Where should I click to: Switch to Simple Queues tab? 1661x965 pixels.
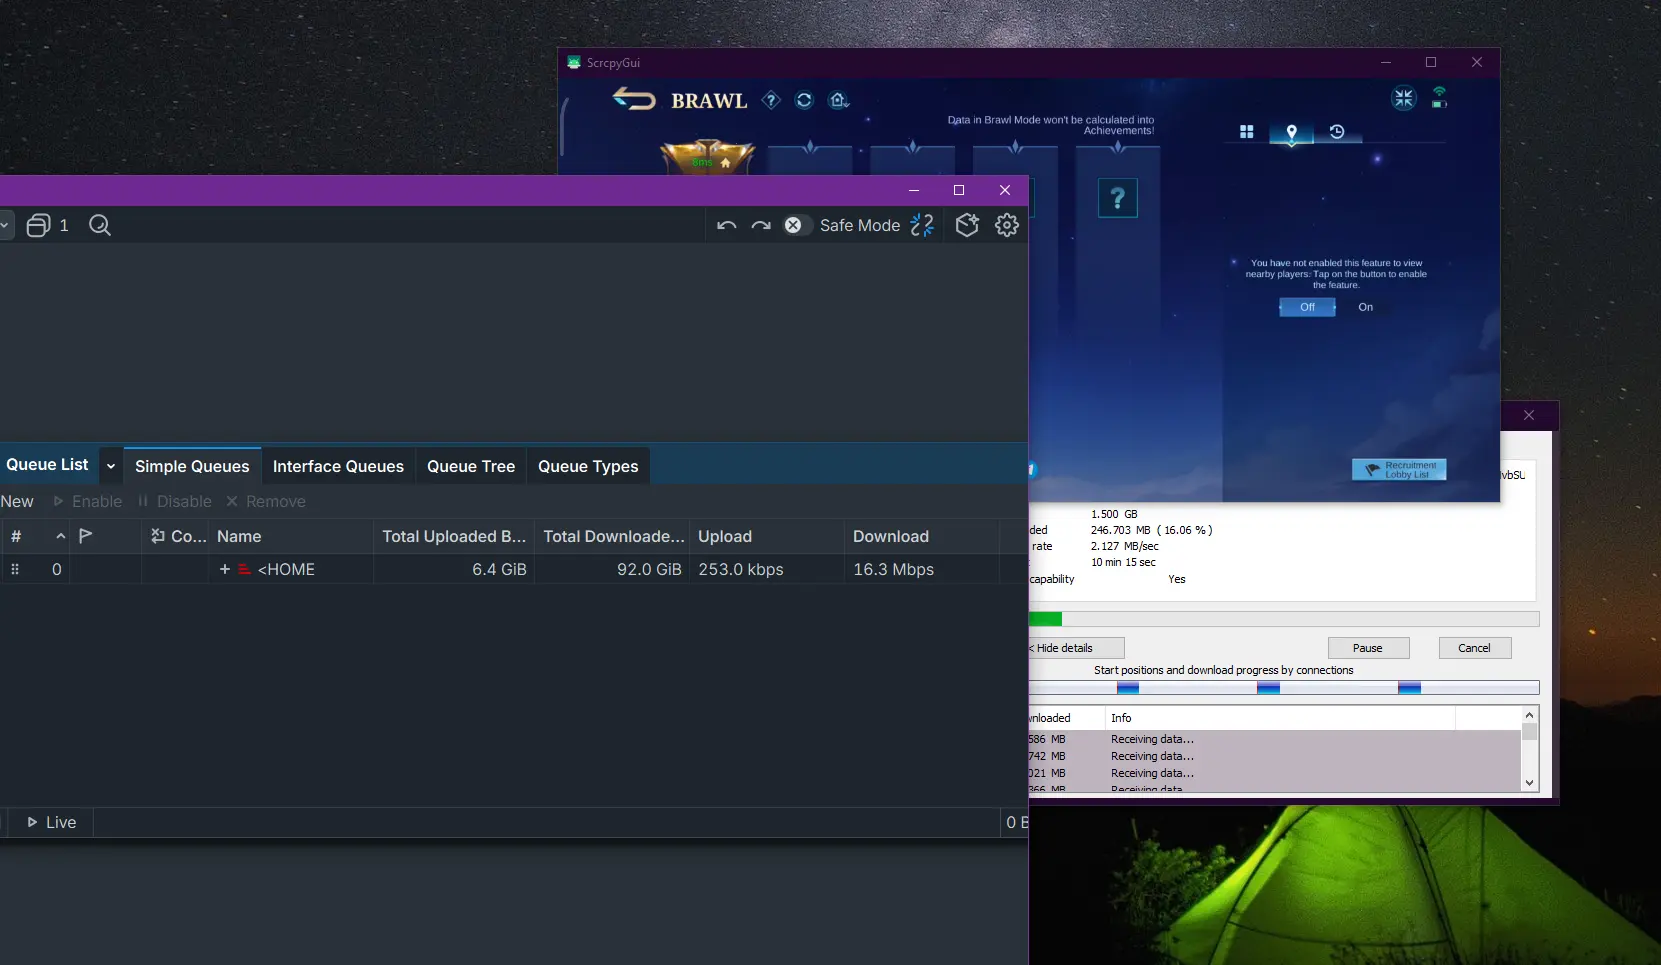(192, 466)
